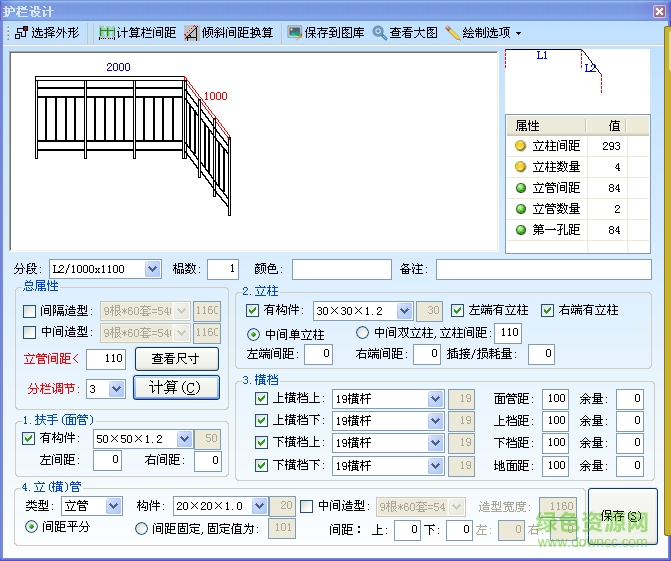671x561 pixels.
Task: Toggle the 上横档上 checkbox
Action: coord(261,399)
